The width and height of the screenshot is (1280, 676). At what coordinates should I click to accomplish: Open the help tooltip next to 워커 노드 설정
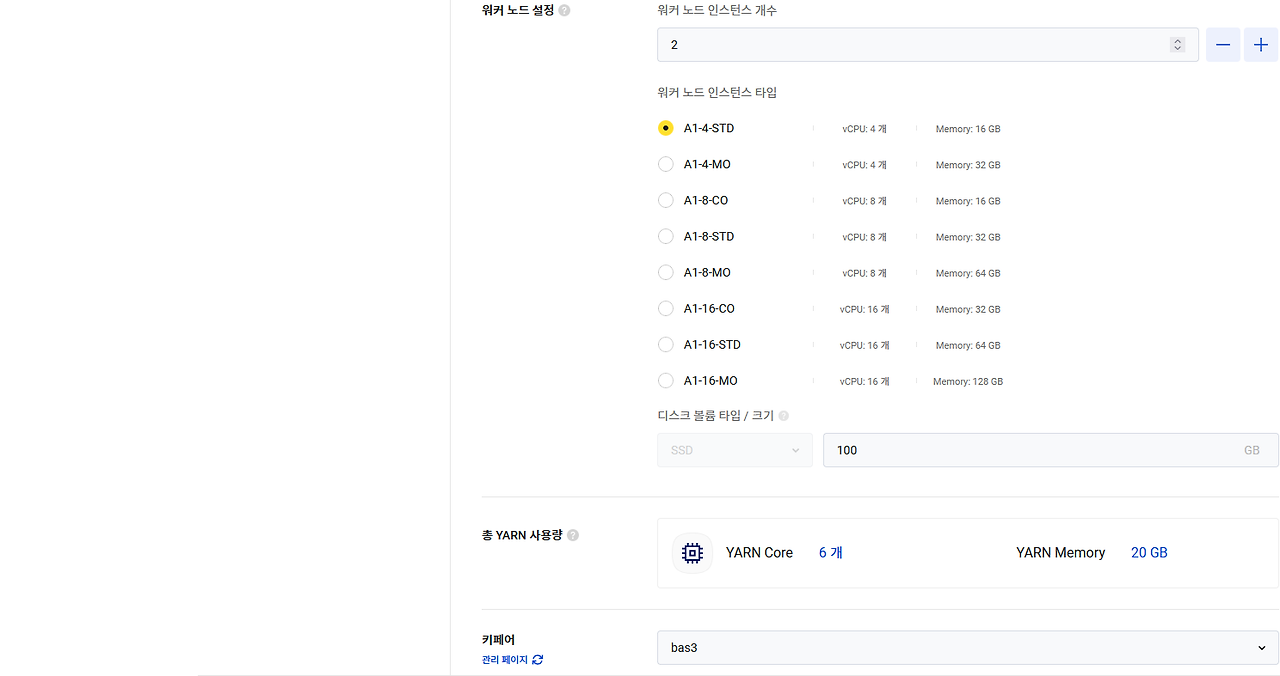click(x=564, y=10)
